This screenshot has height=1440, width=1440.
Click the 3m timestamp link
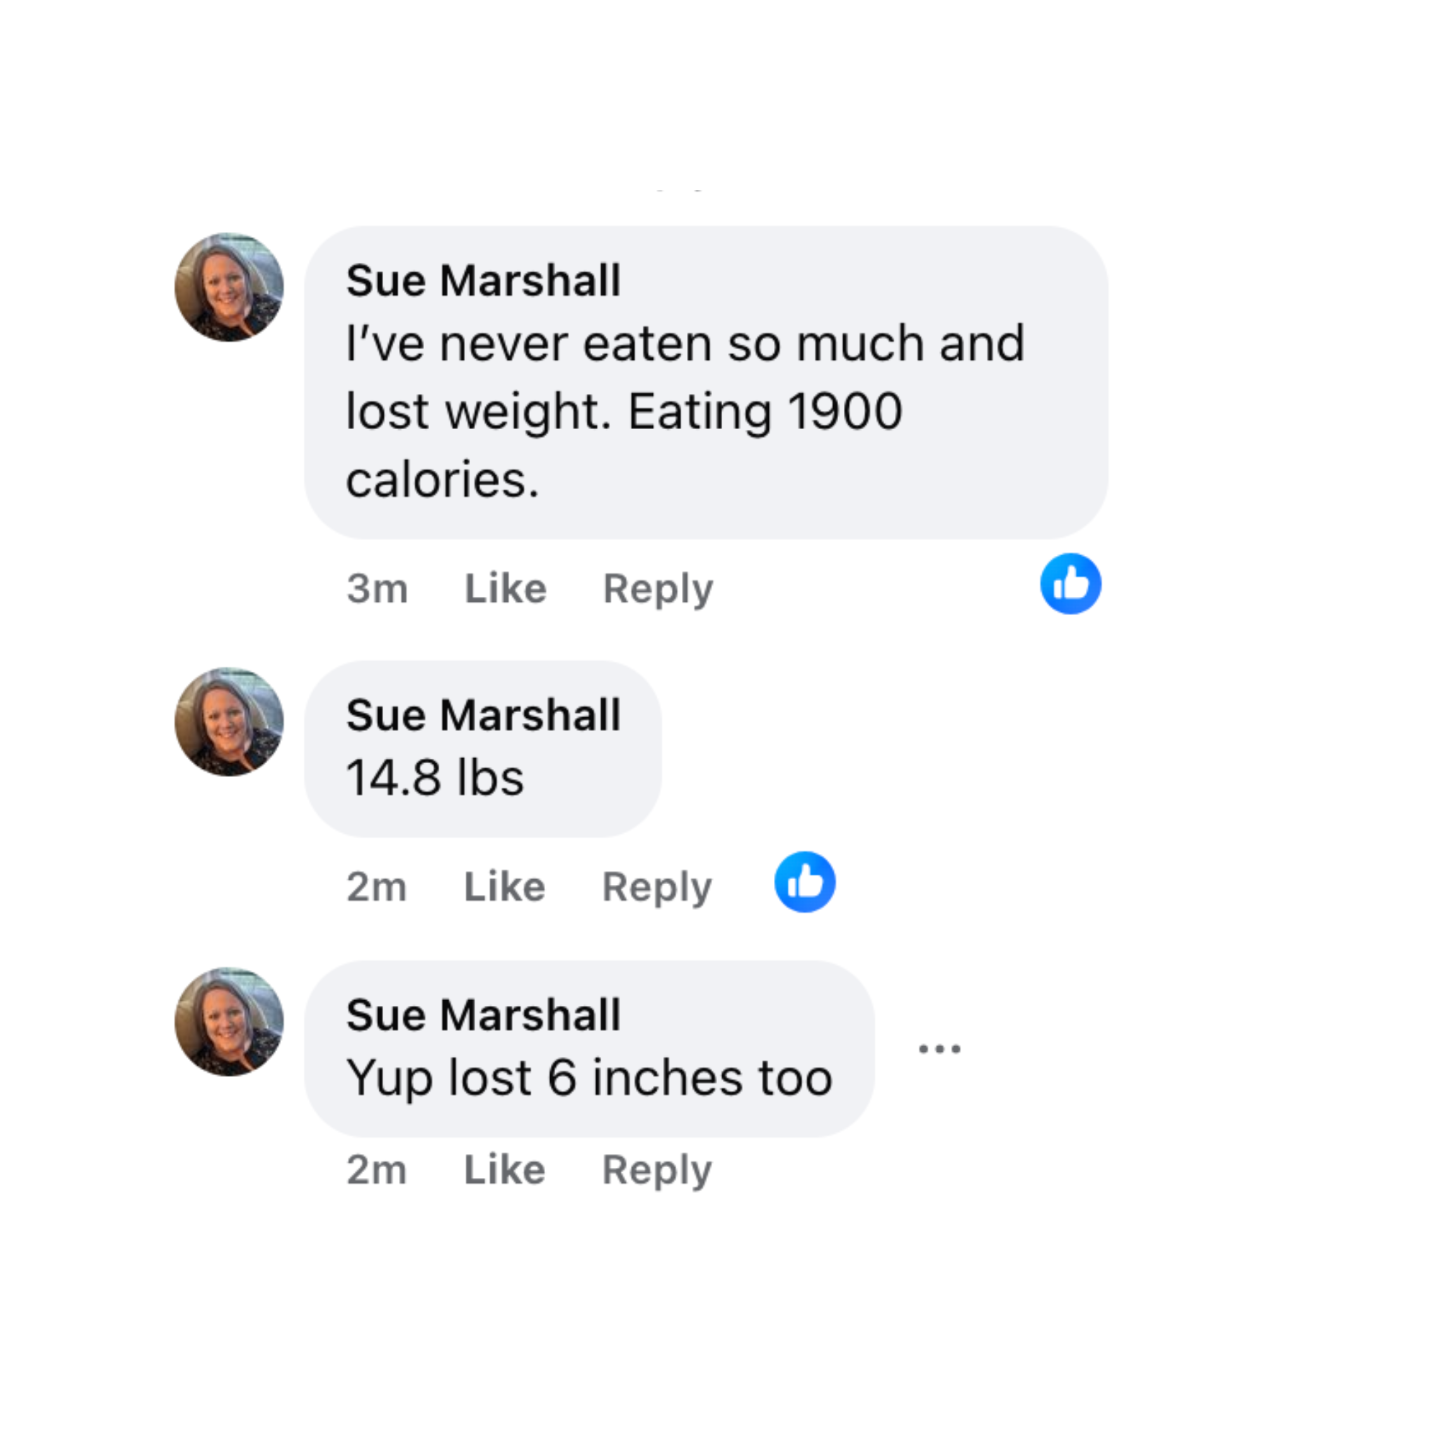[x=377, y=589]
